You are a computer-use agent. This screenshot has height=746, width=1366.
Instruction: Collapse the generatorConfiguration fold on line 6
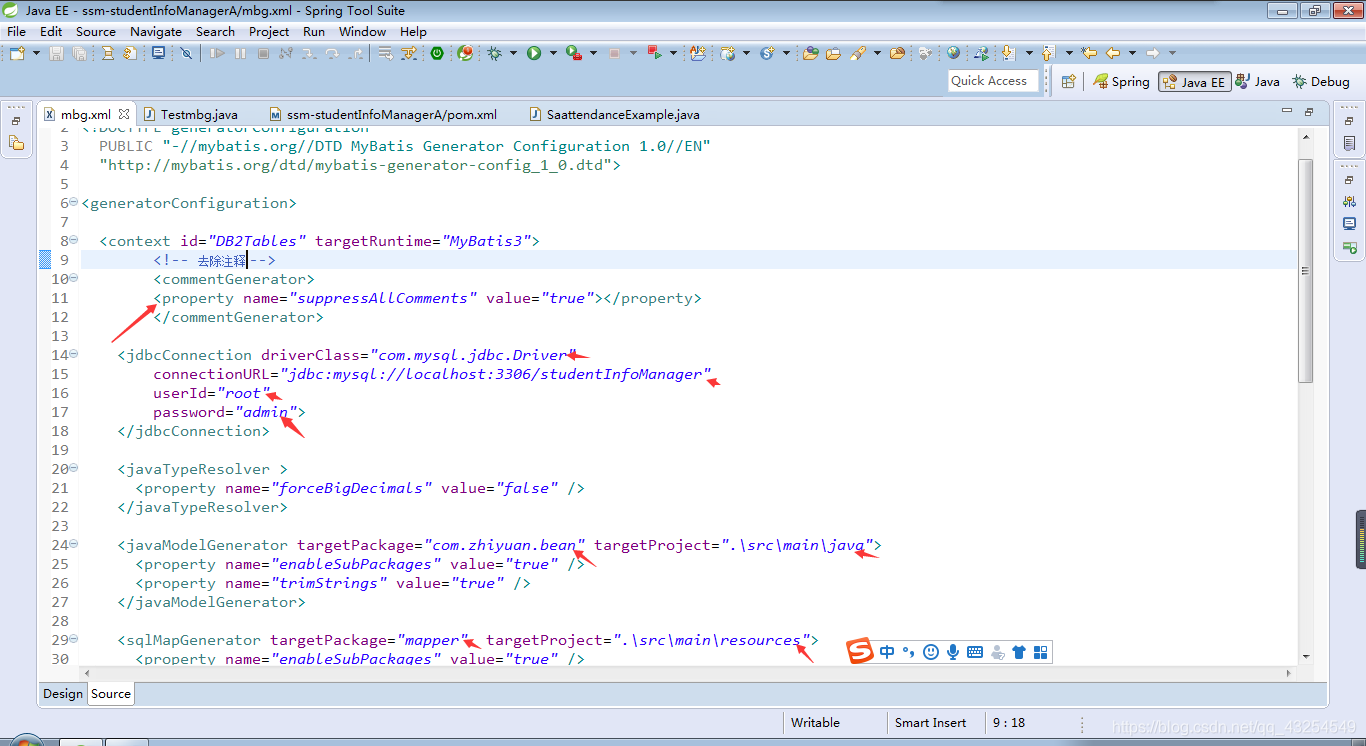tap(74, 202)
